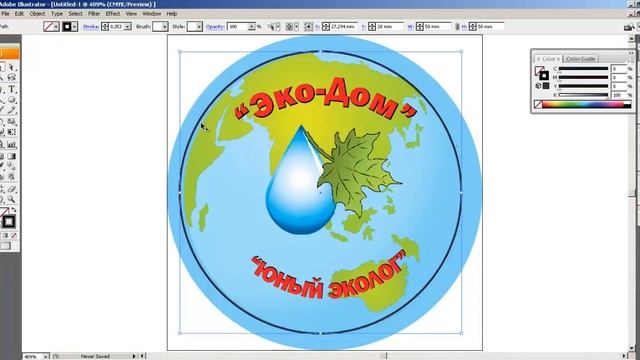This screenshot has height=360, width=640.
Task: Open the Effect menu
Action: (113, 14)
